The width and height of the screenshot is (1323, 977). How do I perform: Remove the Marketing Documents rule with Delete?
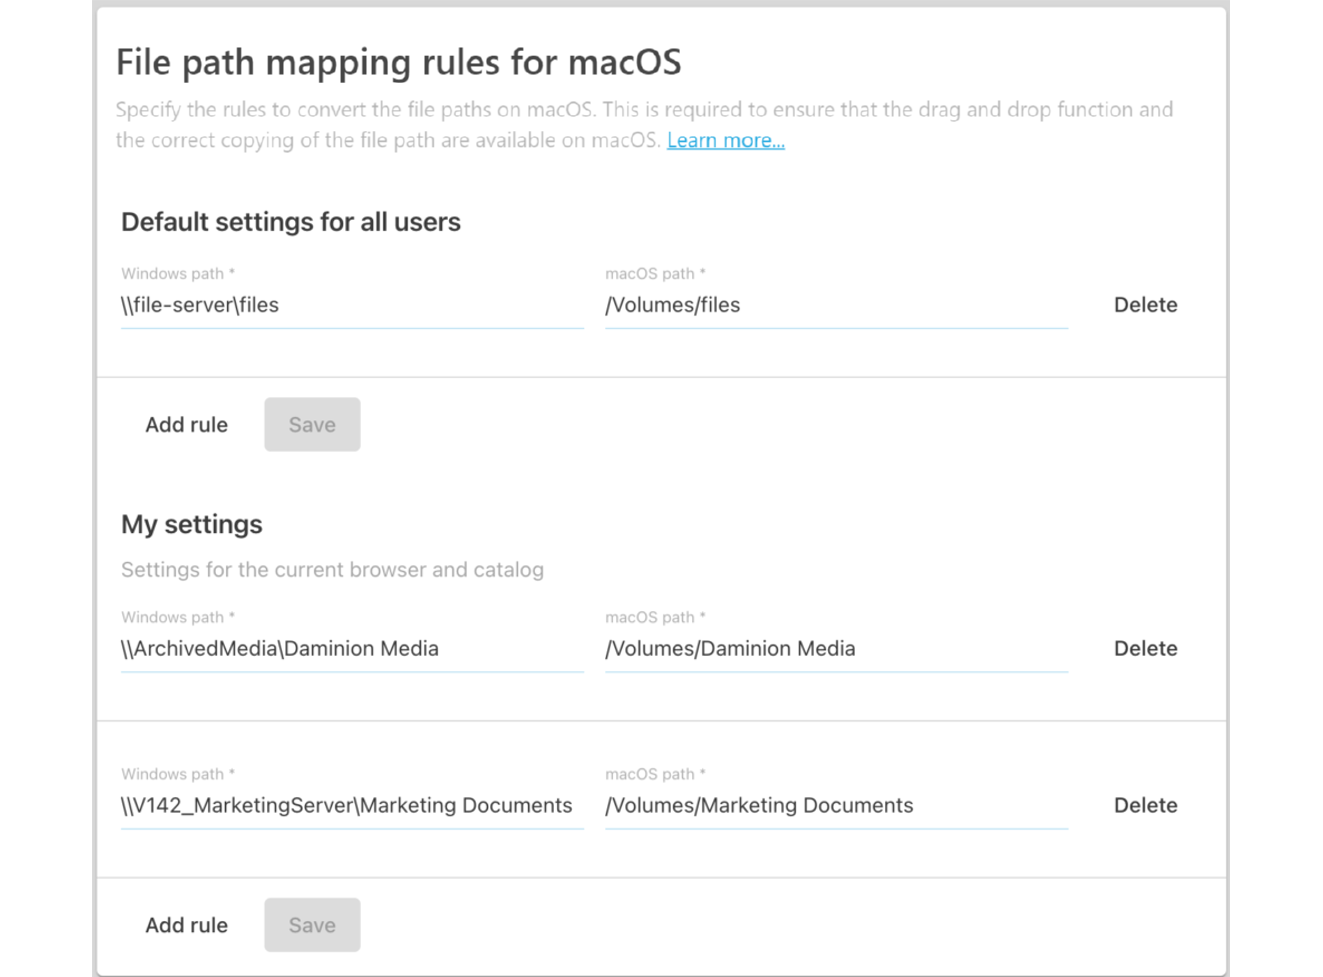tap(1145, 806)
